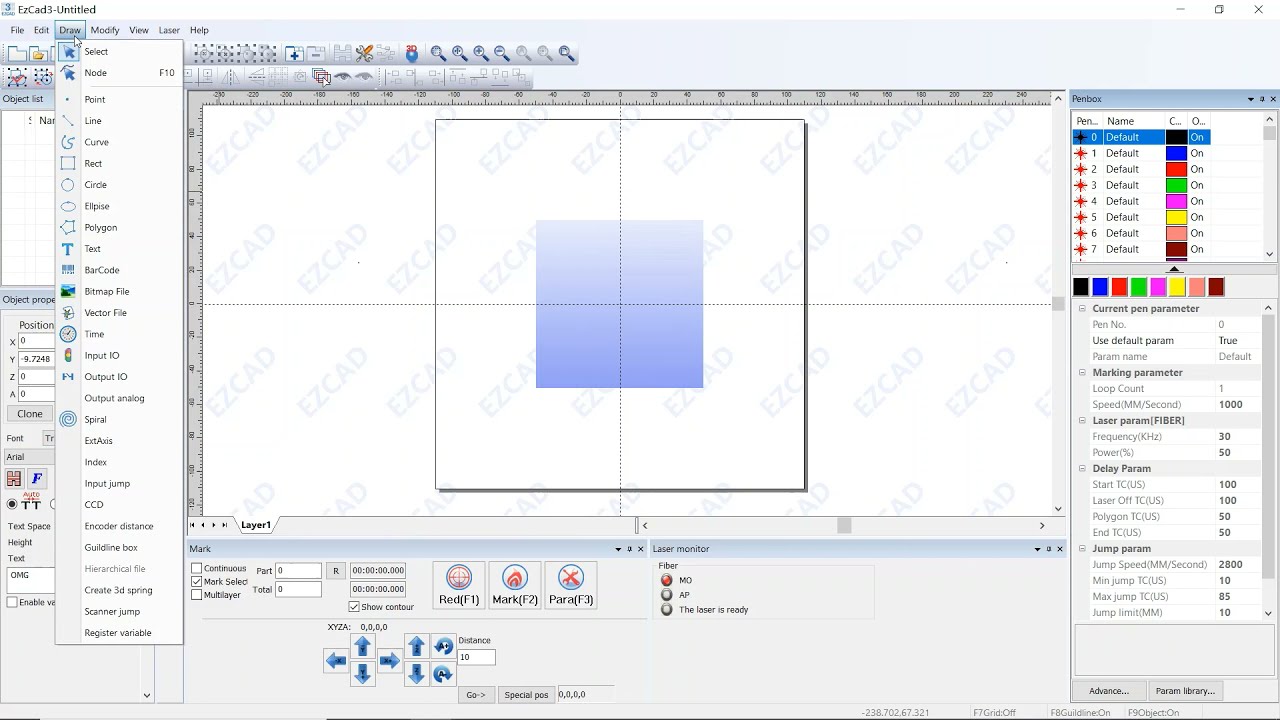Collapse the Laser param[FIBER] section

(x=1082, y=421)
